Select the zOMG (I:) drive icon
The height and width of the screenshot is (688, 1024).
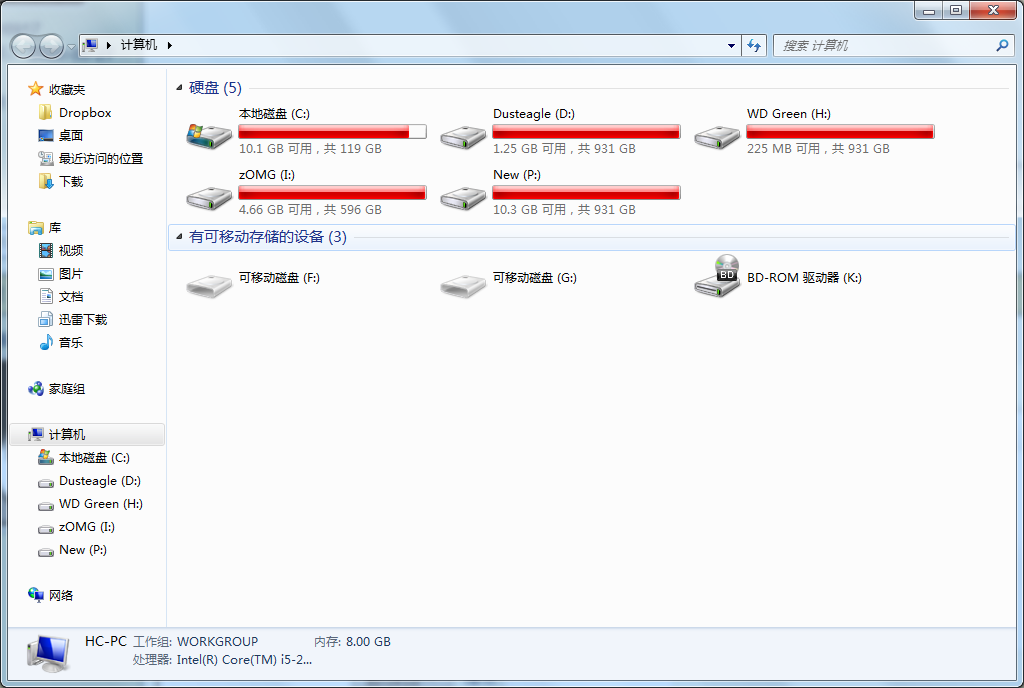[x=209, y=198]
